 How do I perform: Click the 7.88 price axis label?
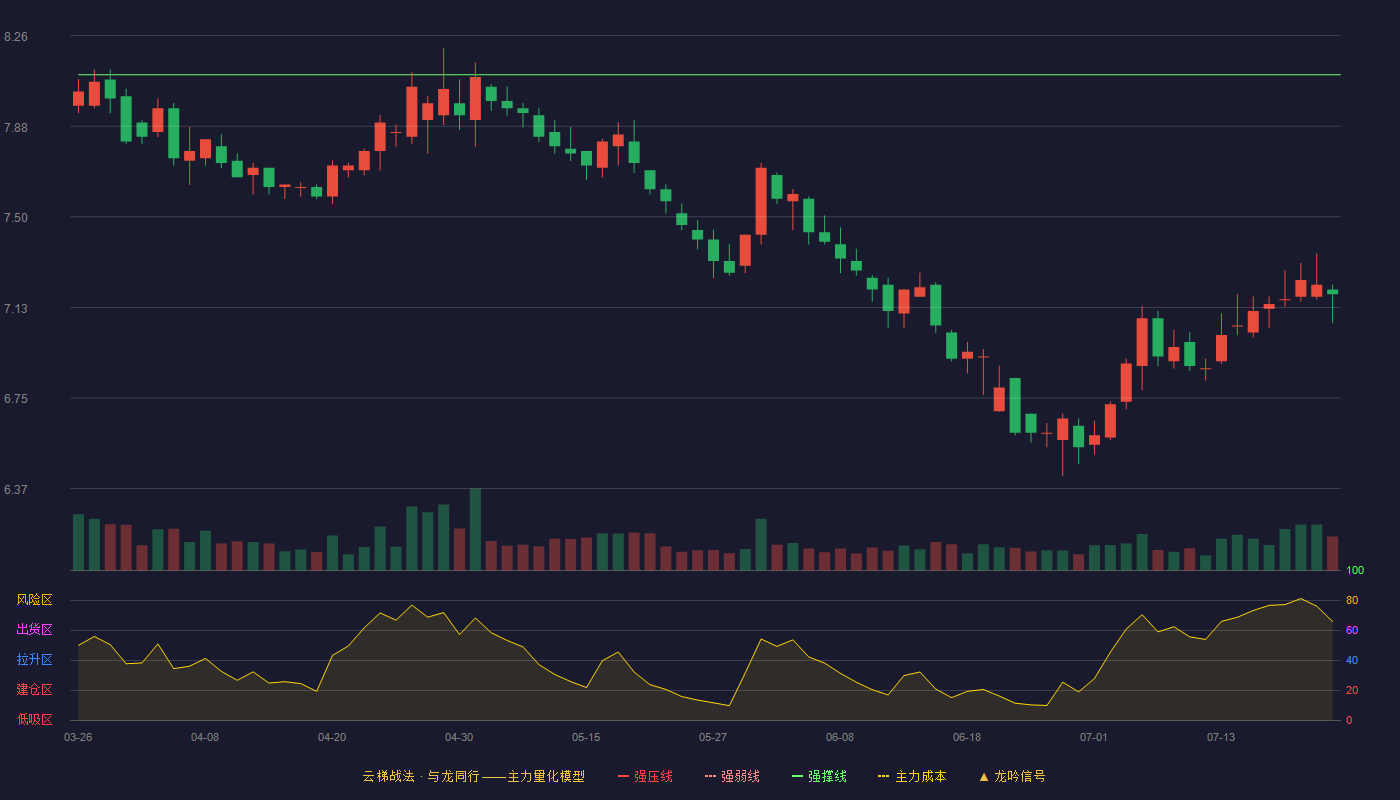pos(16,128)
